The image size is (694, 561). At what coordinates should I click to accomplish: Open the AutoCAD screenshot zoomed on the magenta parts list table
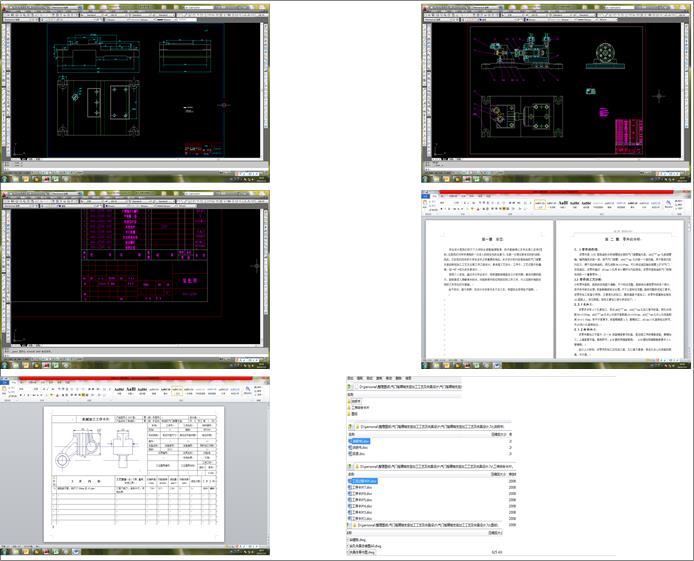(x=135, y=280)
